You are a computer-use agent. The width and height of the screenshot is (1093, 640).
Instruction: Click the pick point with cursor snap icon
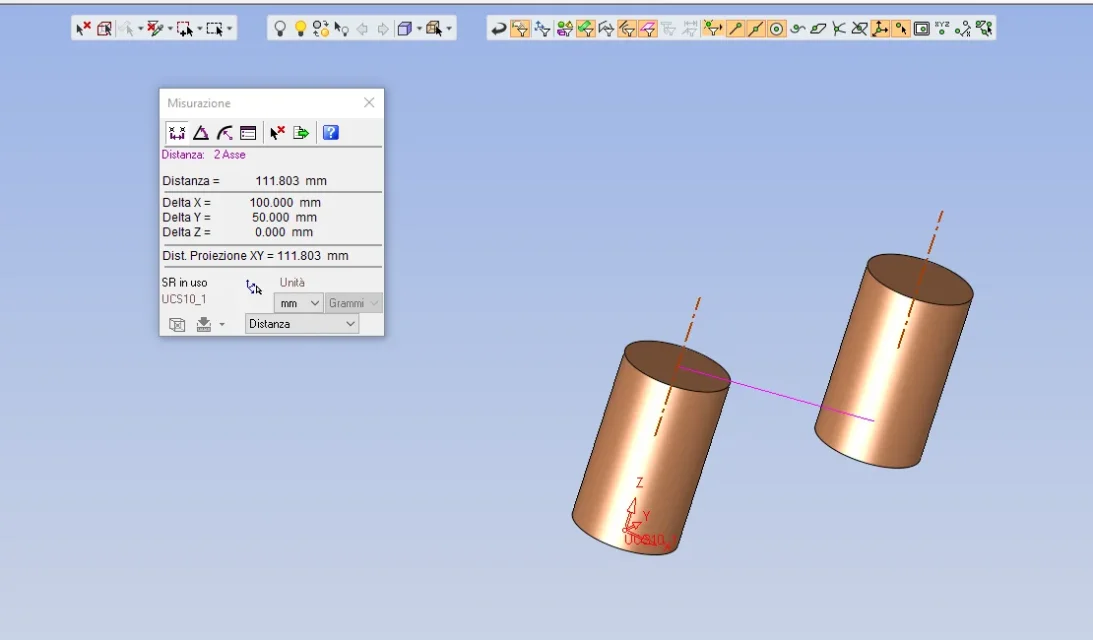point(901,29)
